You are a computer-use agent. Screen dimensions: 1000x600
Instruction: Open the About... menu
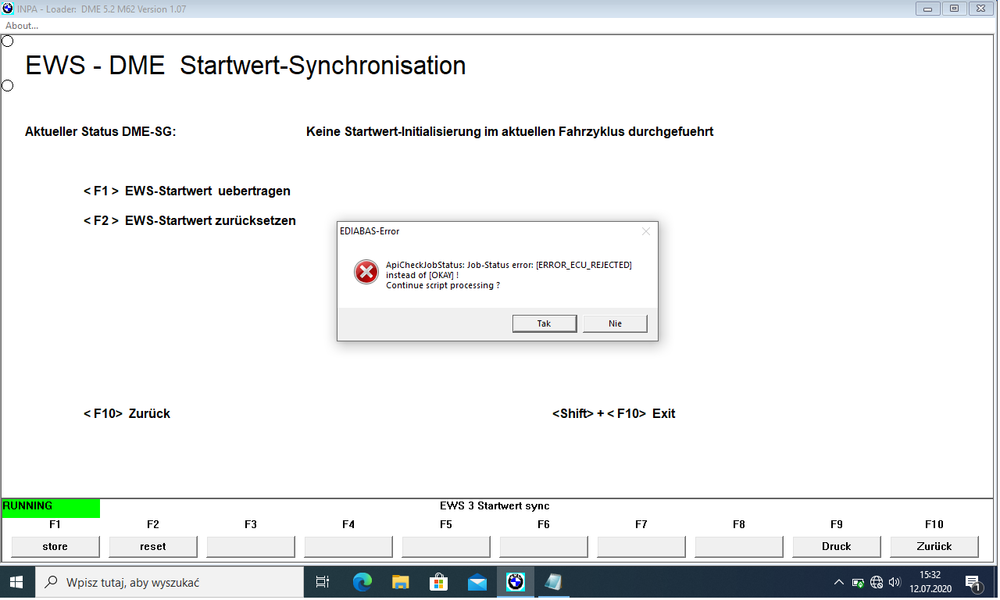pos(22,25)
